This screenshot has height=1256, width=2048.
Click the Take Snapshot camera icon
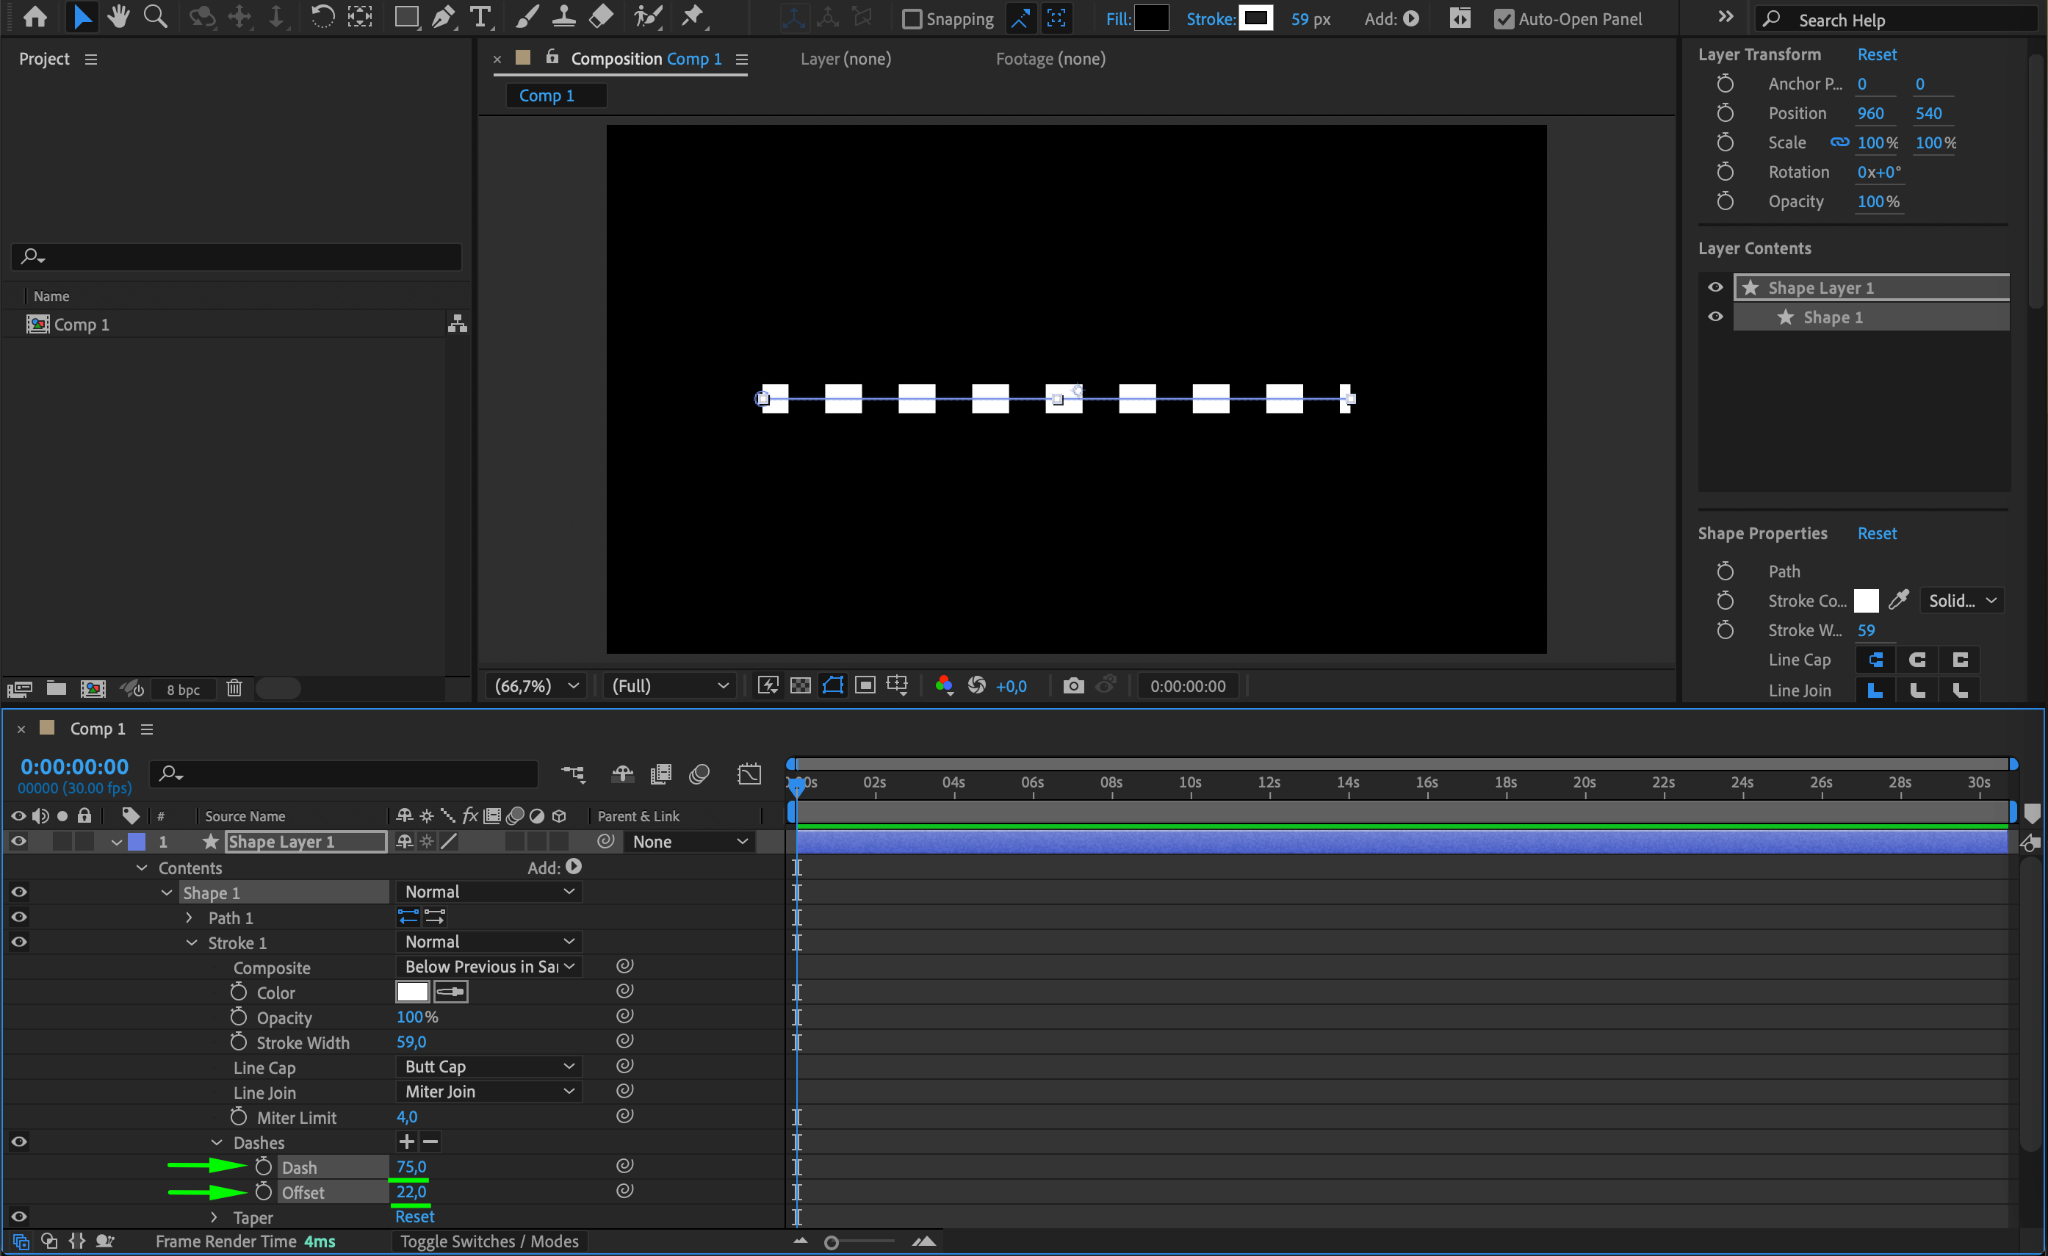1073,685
